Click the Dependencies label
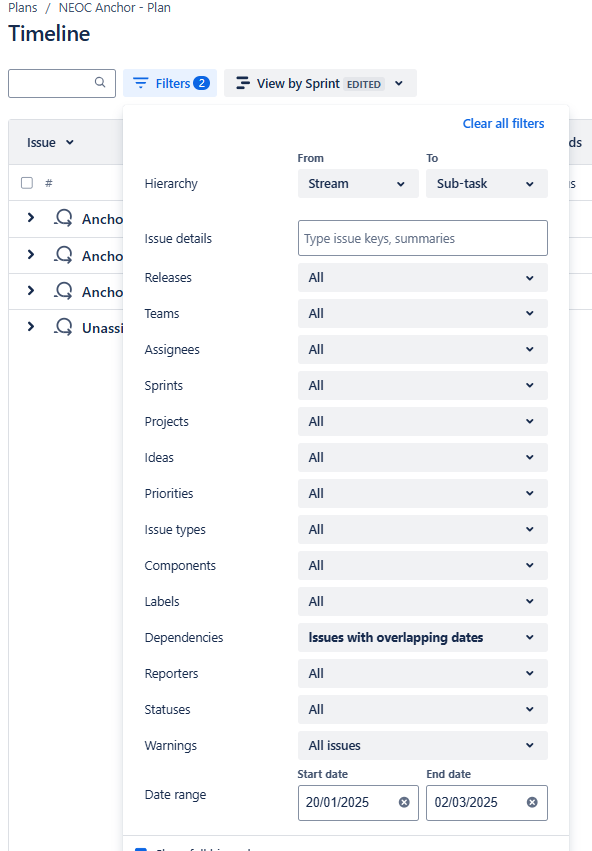Screen dimensions: 592x851 tap(183, 638)
